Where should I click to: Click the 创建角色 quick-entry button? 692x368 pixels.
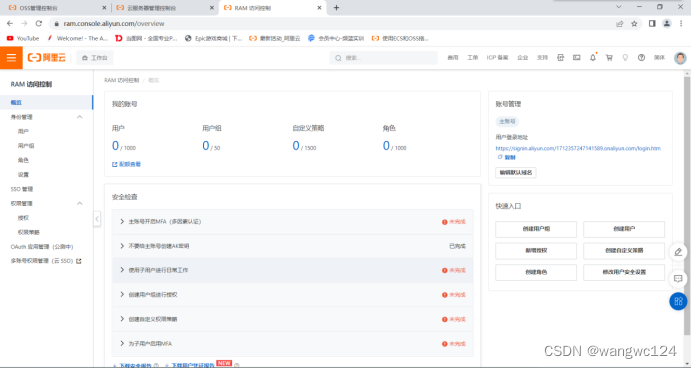pyautogui.click(x=536, y=272)
